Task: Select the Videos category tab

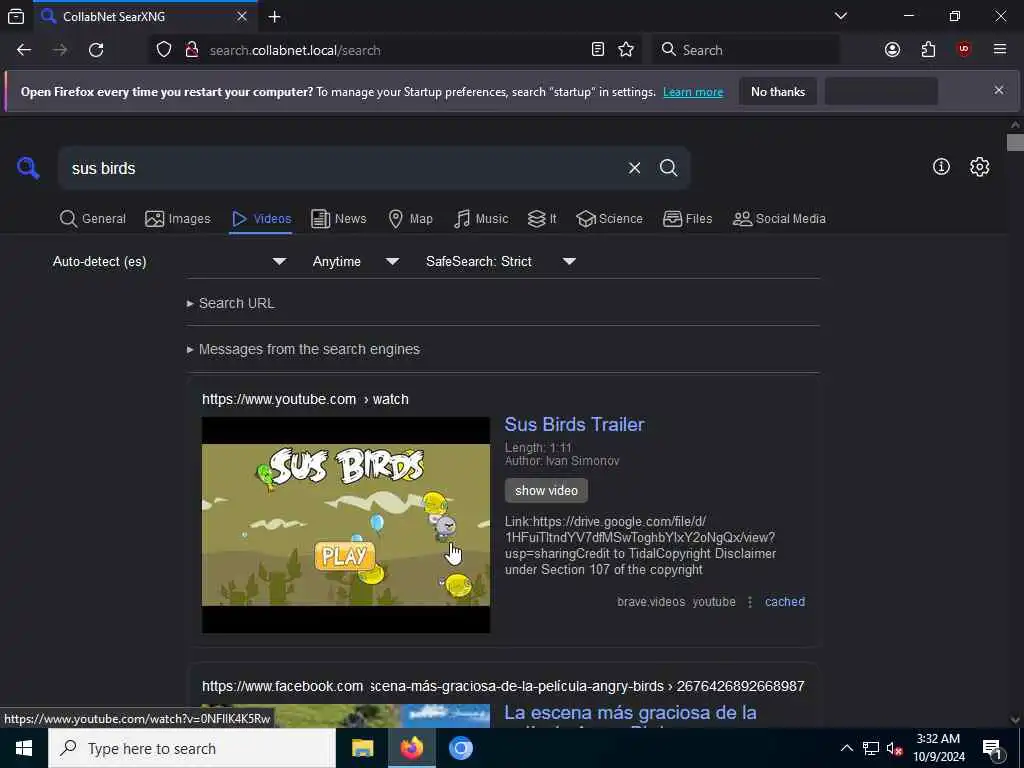Action: 261,219
